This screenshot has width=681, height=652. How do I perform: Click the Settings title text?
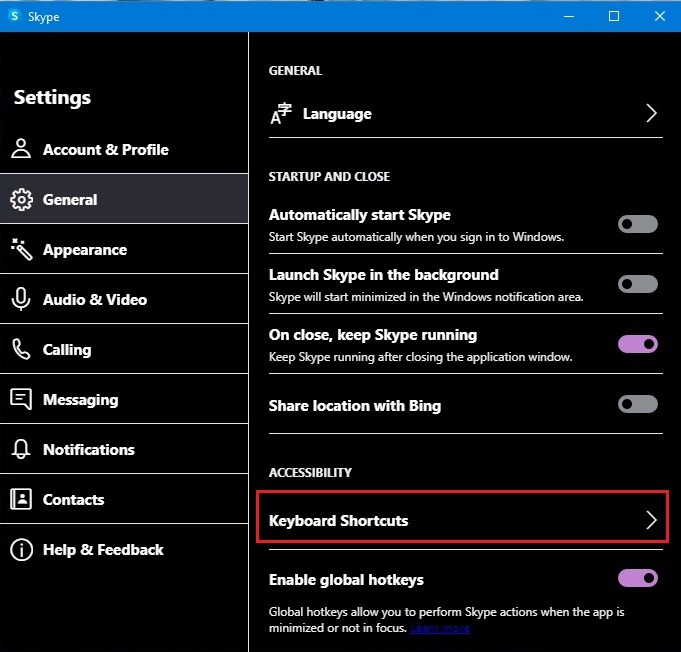(52, 97)
